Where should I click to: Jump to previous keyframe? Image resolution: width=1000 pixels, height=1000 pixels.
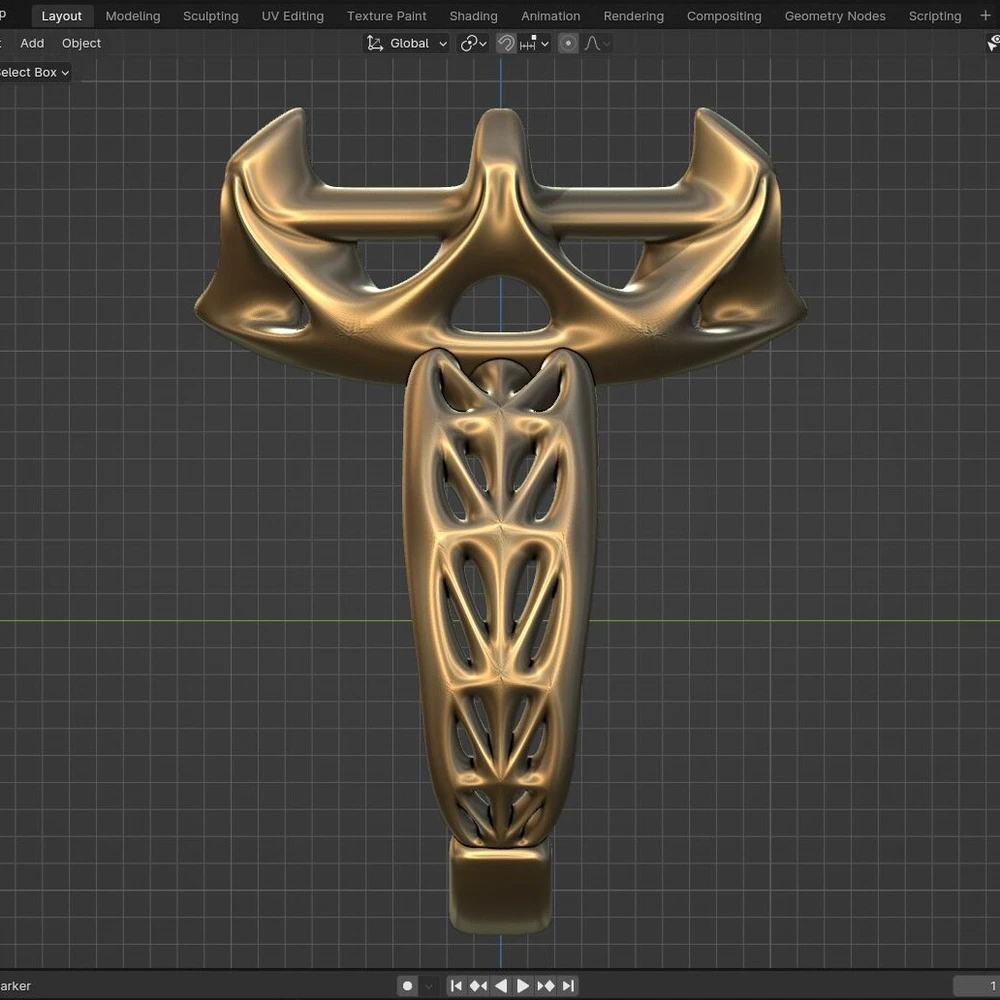coord(478,985)
